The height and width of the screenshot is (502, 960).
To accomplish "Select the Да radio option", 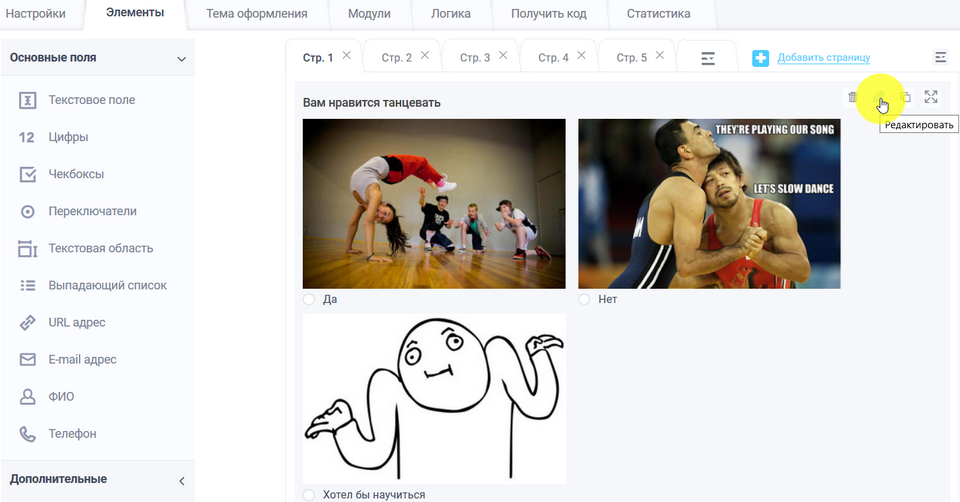I will [x=309, y=299].
